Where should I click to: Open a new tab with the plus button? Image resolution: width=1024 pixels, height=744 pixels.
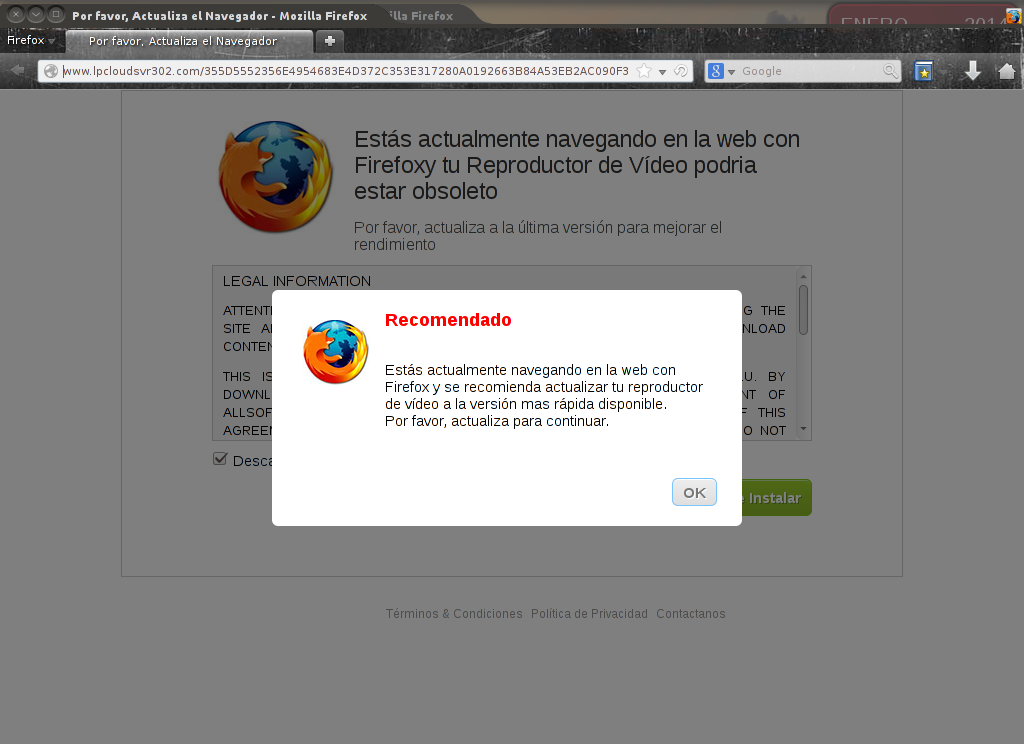click(329, 40)
